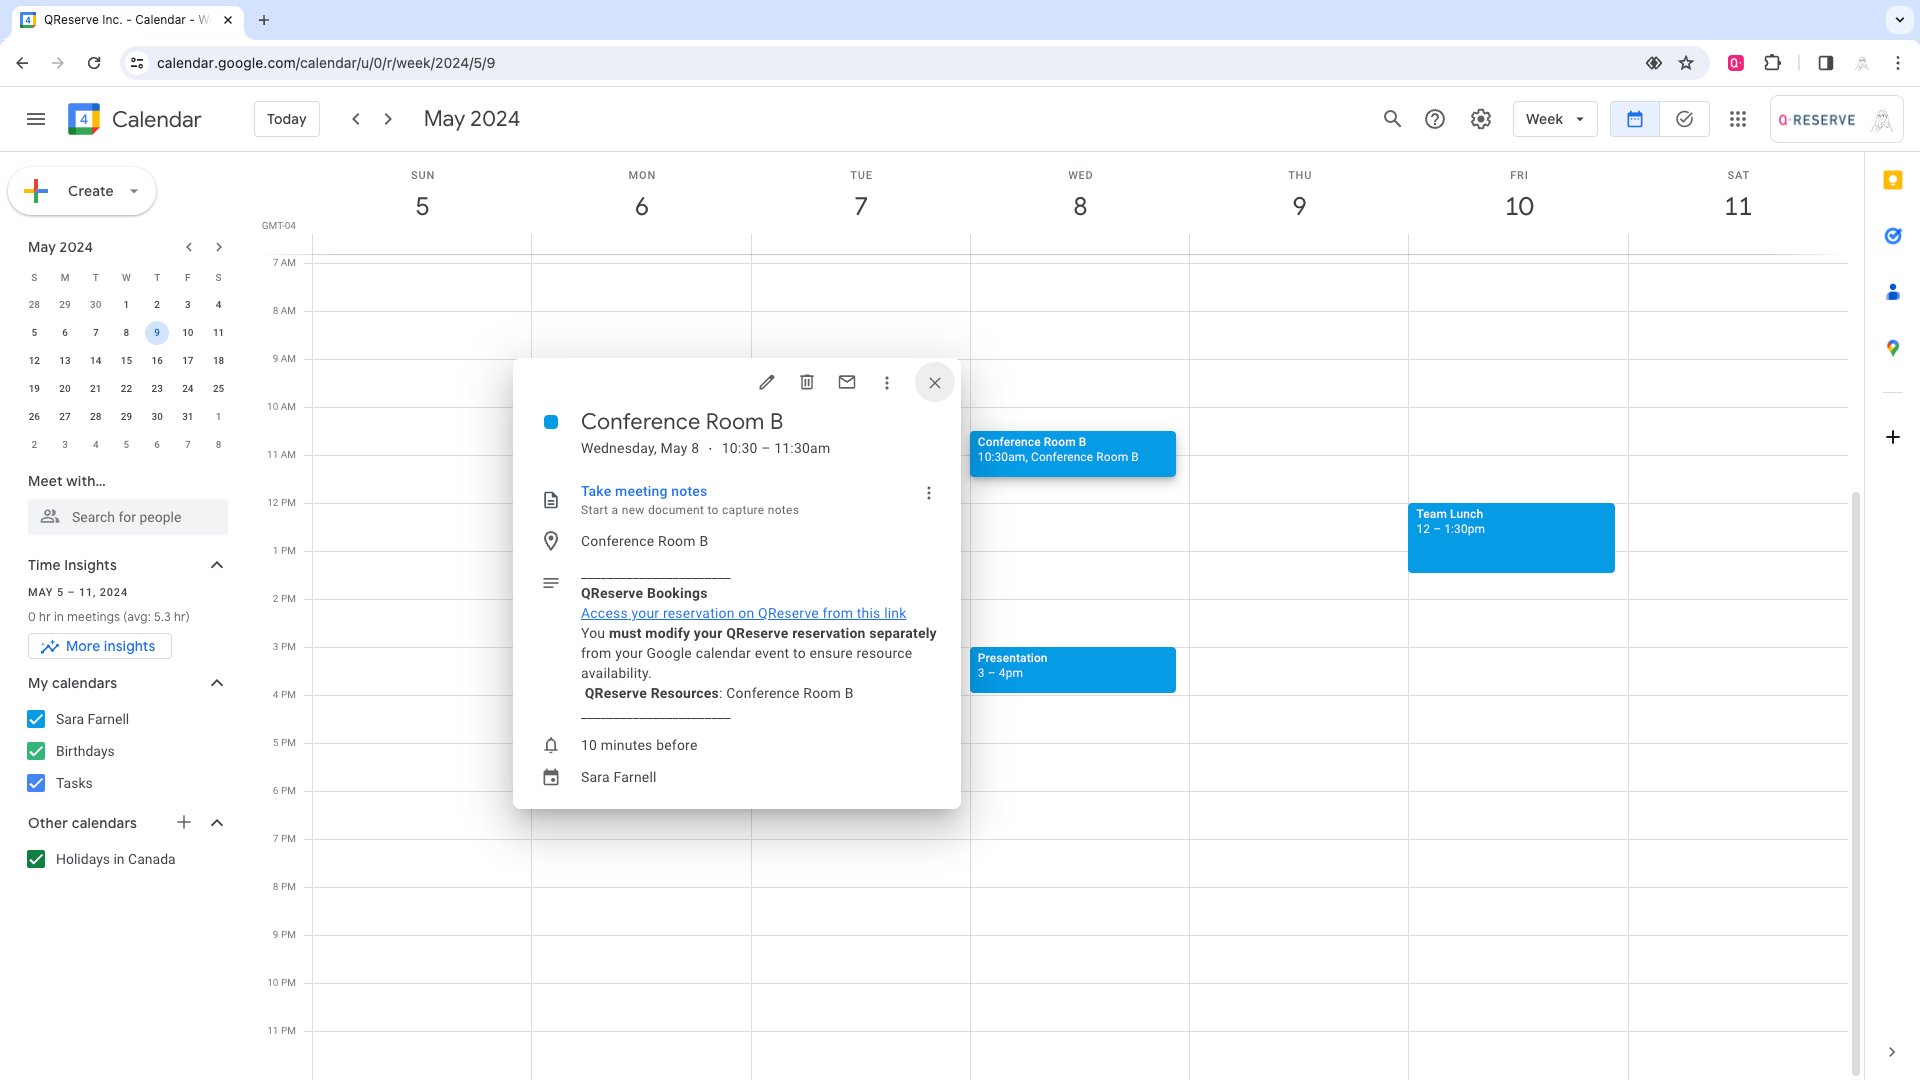Image resolution: width=1920 pixels, height=1080 pixels.
Task: Switch to Tasks view check icon
Action: pos(1684,119)
